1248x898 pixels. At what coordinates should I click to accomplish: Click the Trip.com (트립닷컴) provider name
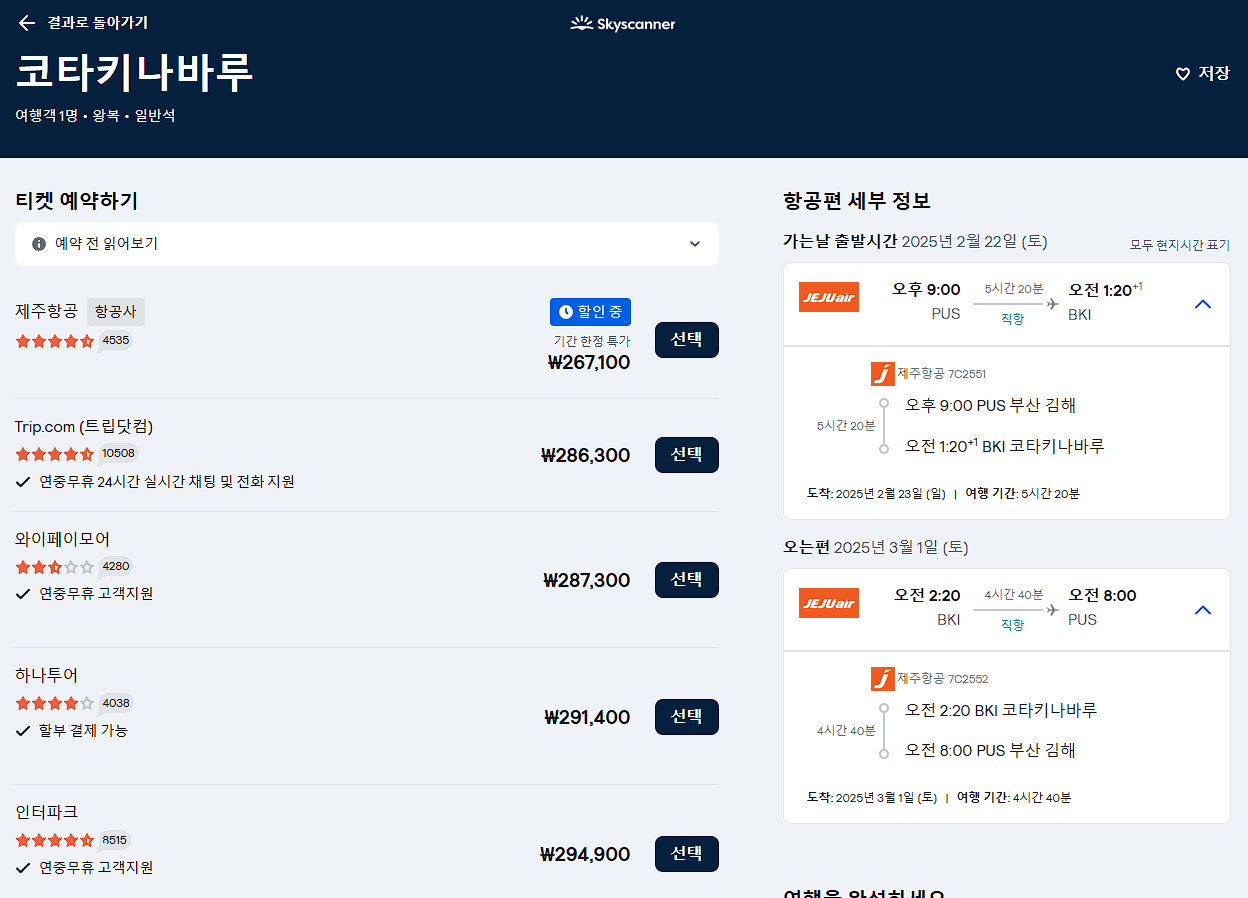84,427
